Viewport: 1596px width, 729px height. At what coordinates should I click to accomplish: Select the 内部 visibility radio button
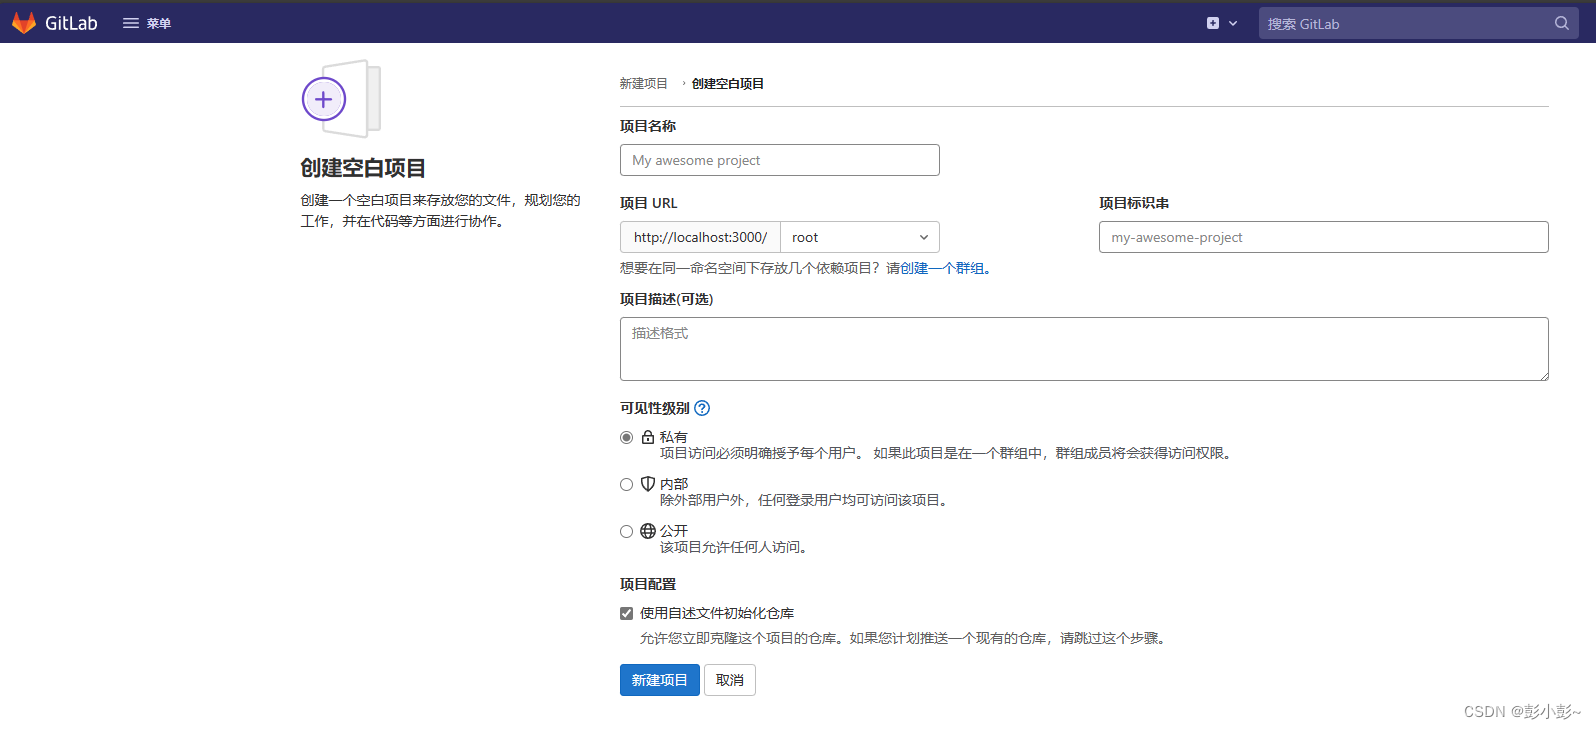[627, 484]
